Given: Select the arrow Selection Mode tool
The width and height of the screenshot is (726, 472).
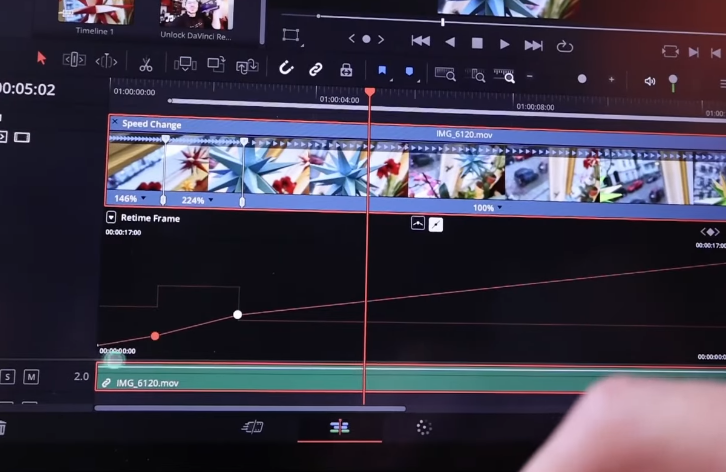Looking at the screenshot, I should [x=42, y=58].
